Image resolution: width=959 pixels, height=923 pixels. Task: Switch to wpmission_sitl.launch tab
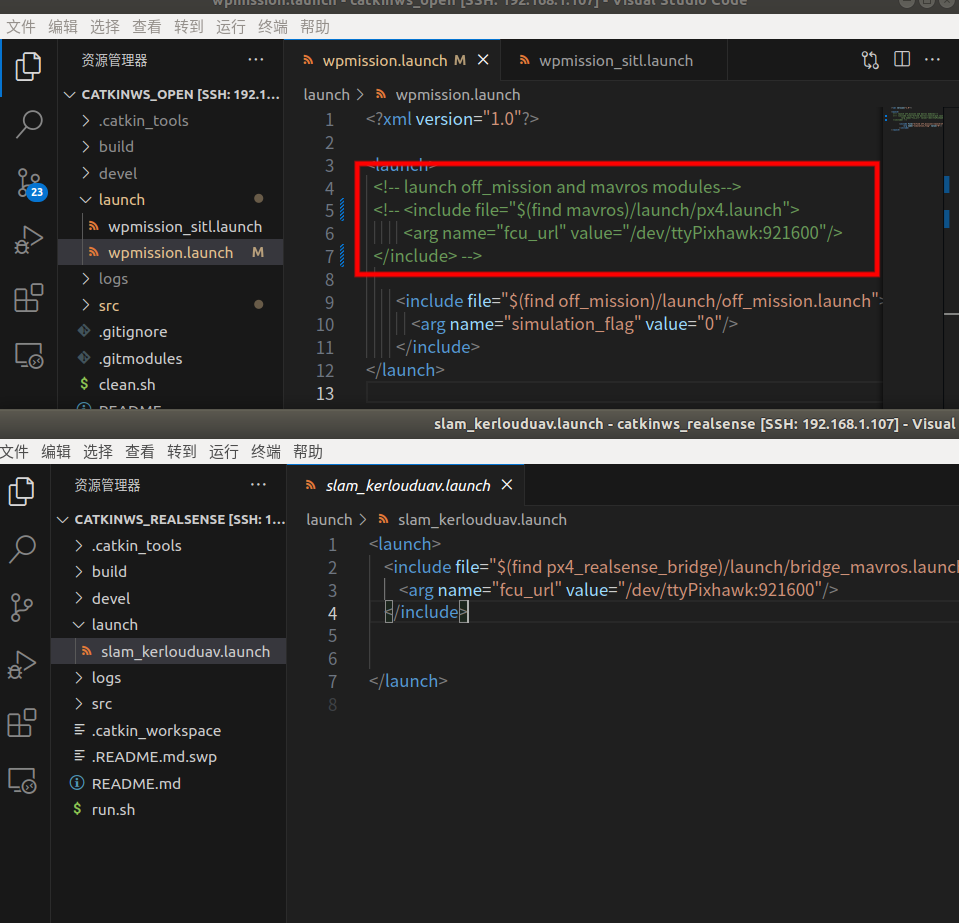tap(615, 60)
